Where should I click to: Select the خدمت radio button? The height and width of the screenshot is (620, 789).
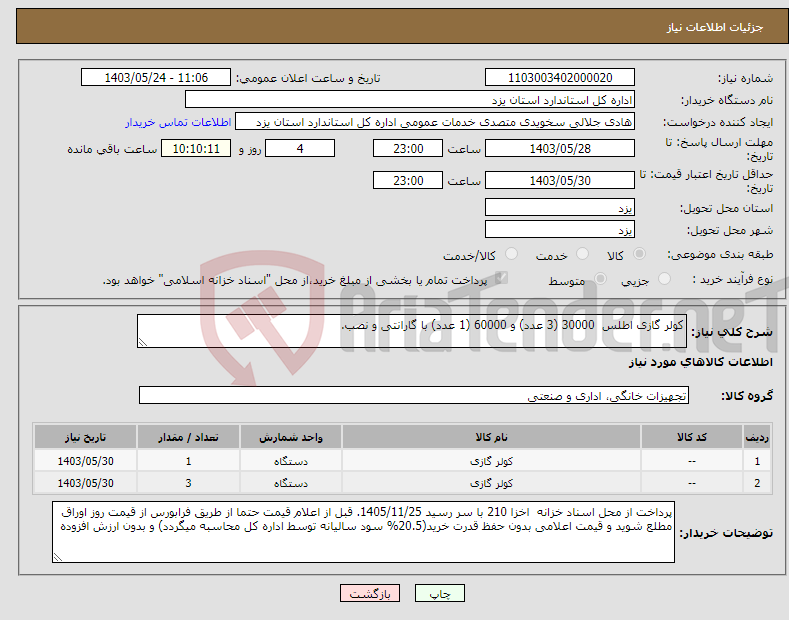coord(582,254)
